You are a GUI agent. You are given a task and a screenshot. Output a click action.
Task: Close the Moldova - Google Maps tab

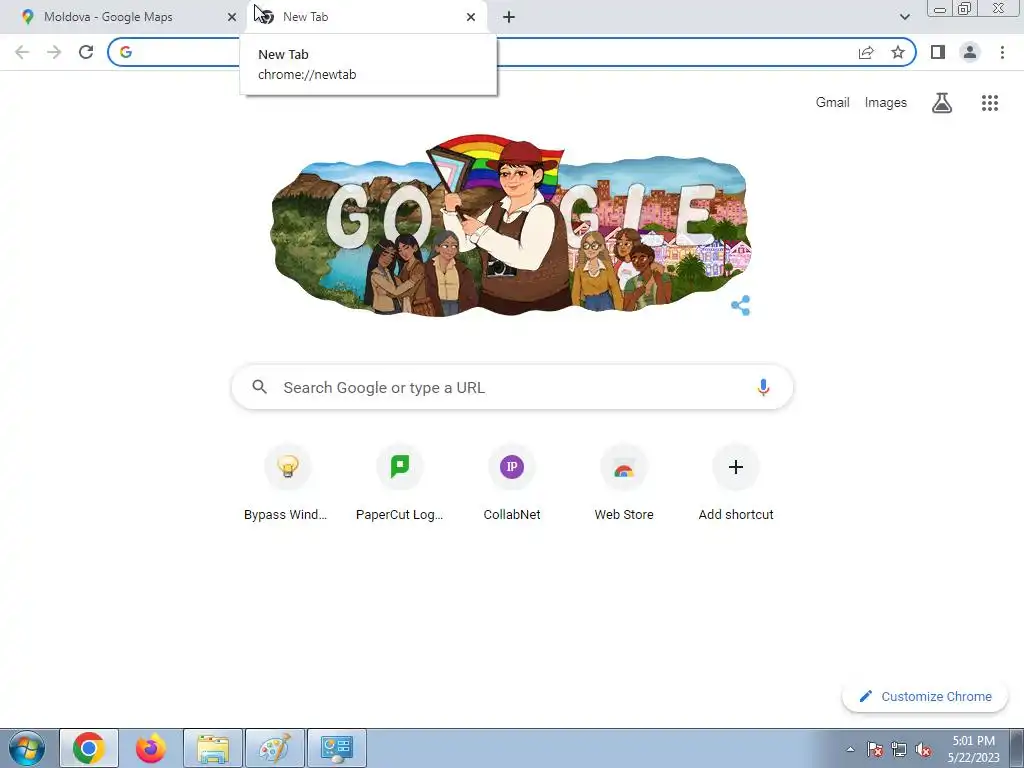pos(232,17)
